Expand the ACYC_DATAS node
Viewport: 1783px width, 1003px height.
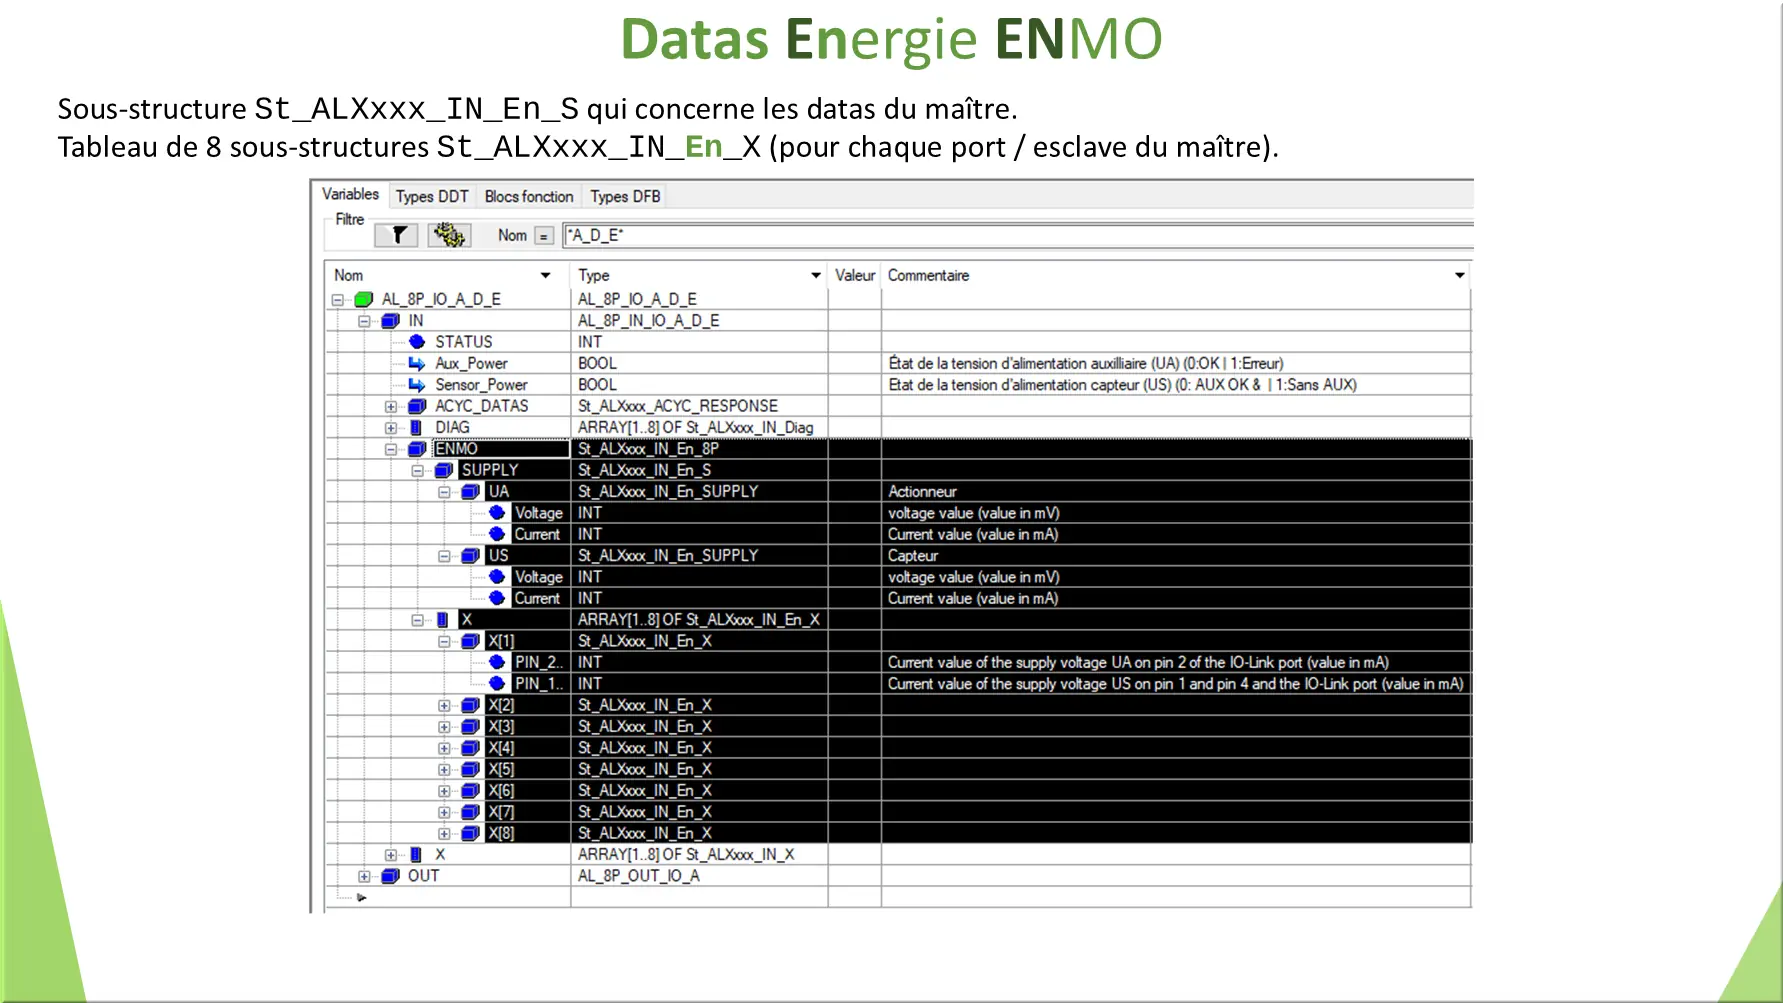pos(391,407)
